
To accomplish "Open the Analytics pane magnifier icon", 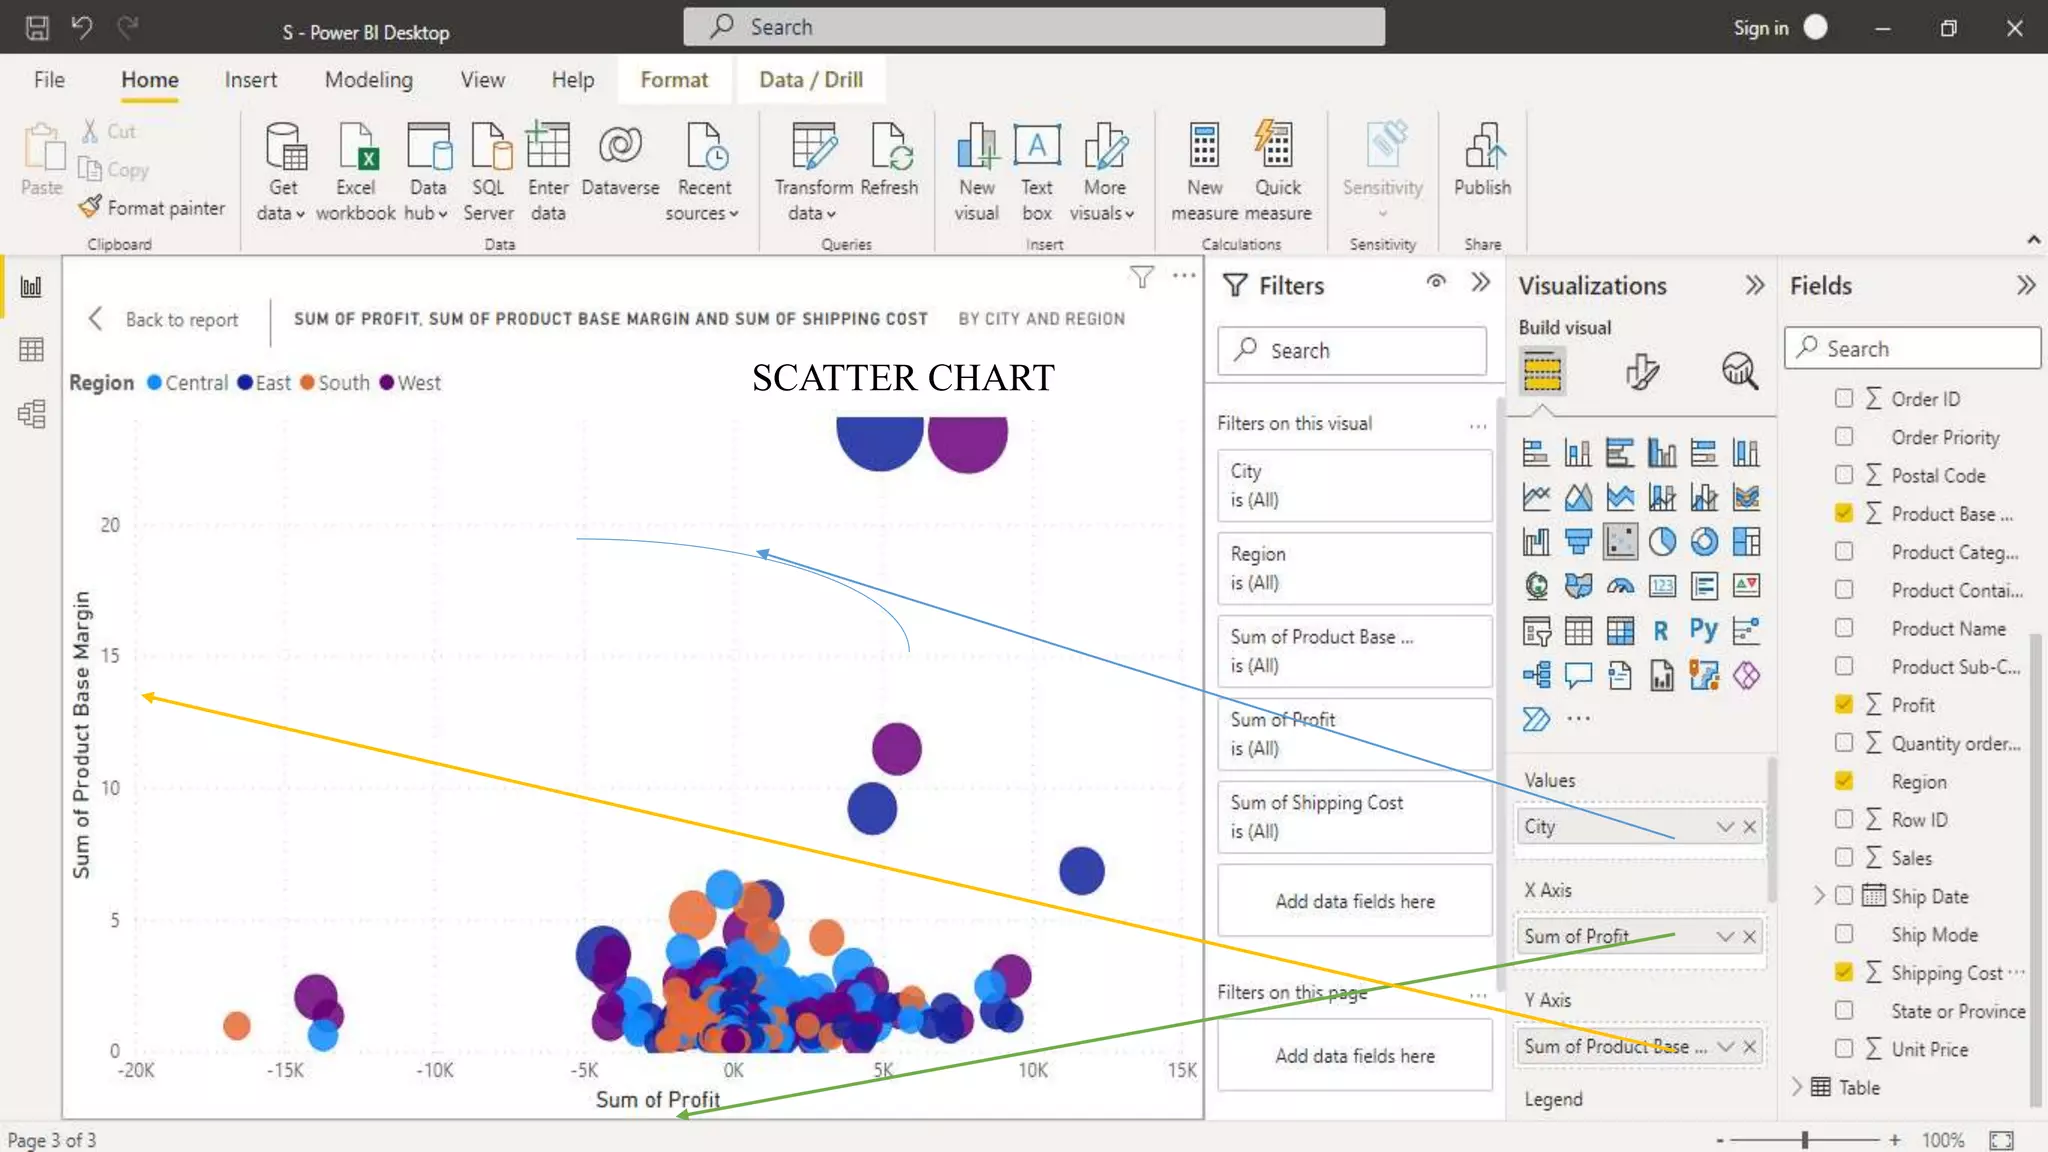I will [x=1740, y=372].
